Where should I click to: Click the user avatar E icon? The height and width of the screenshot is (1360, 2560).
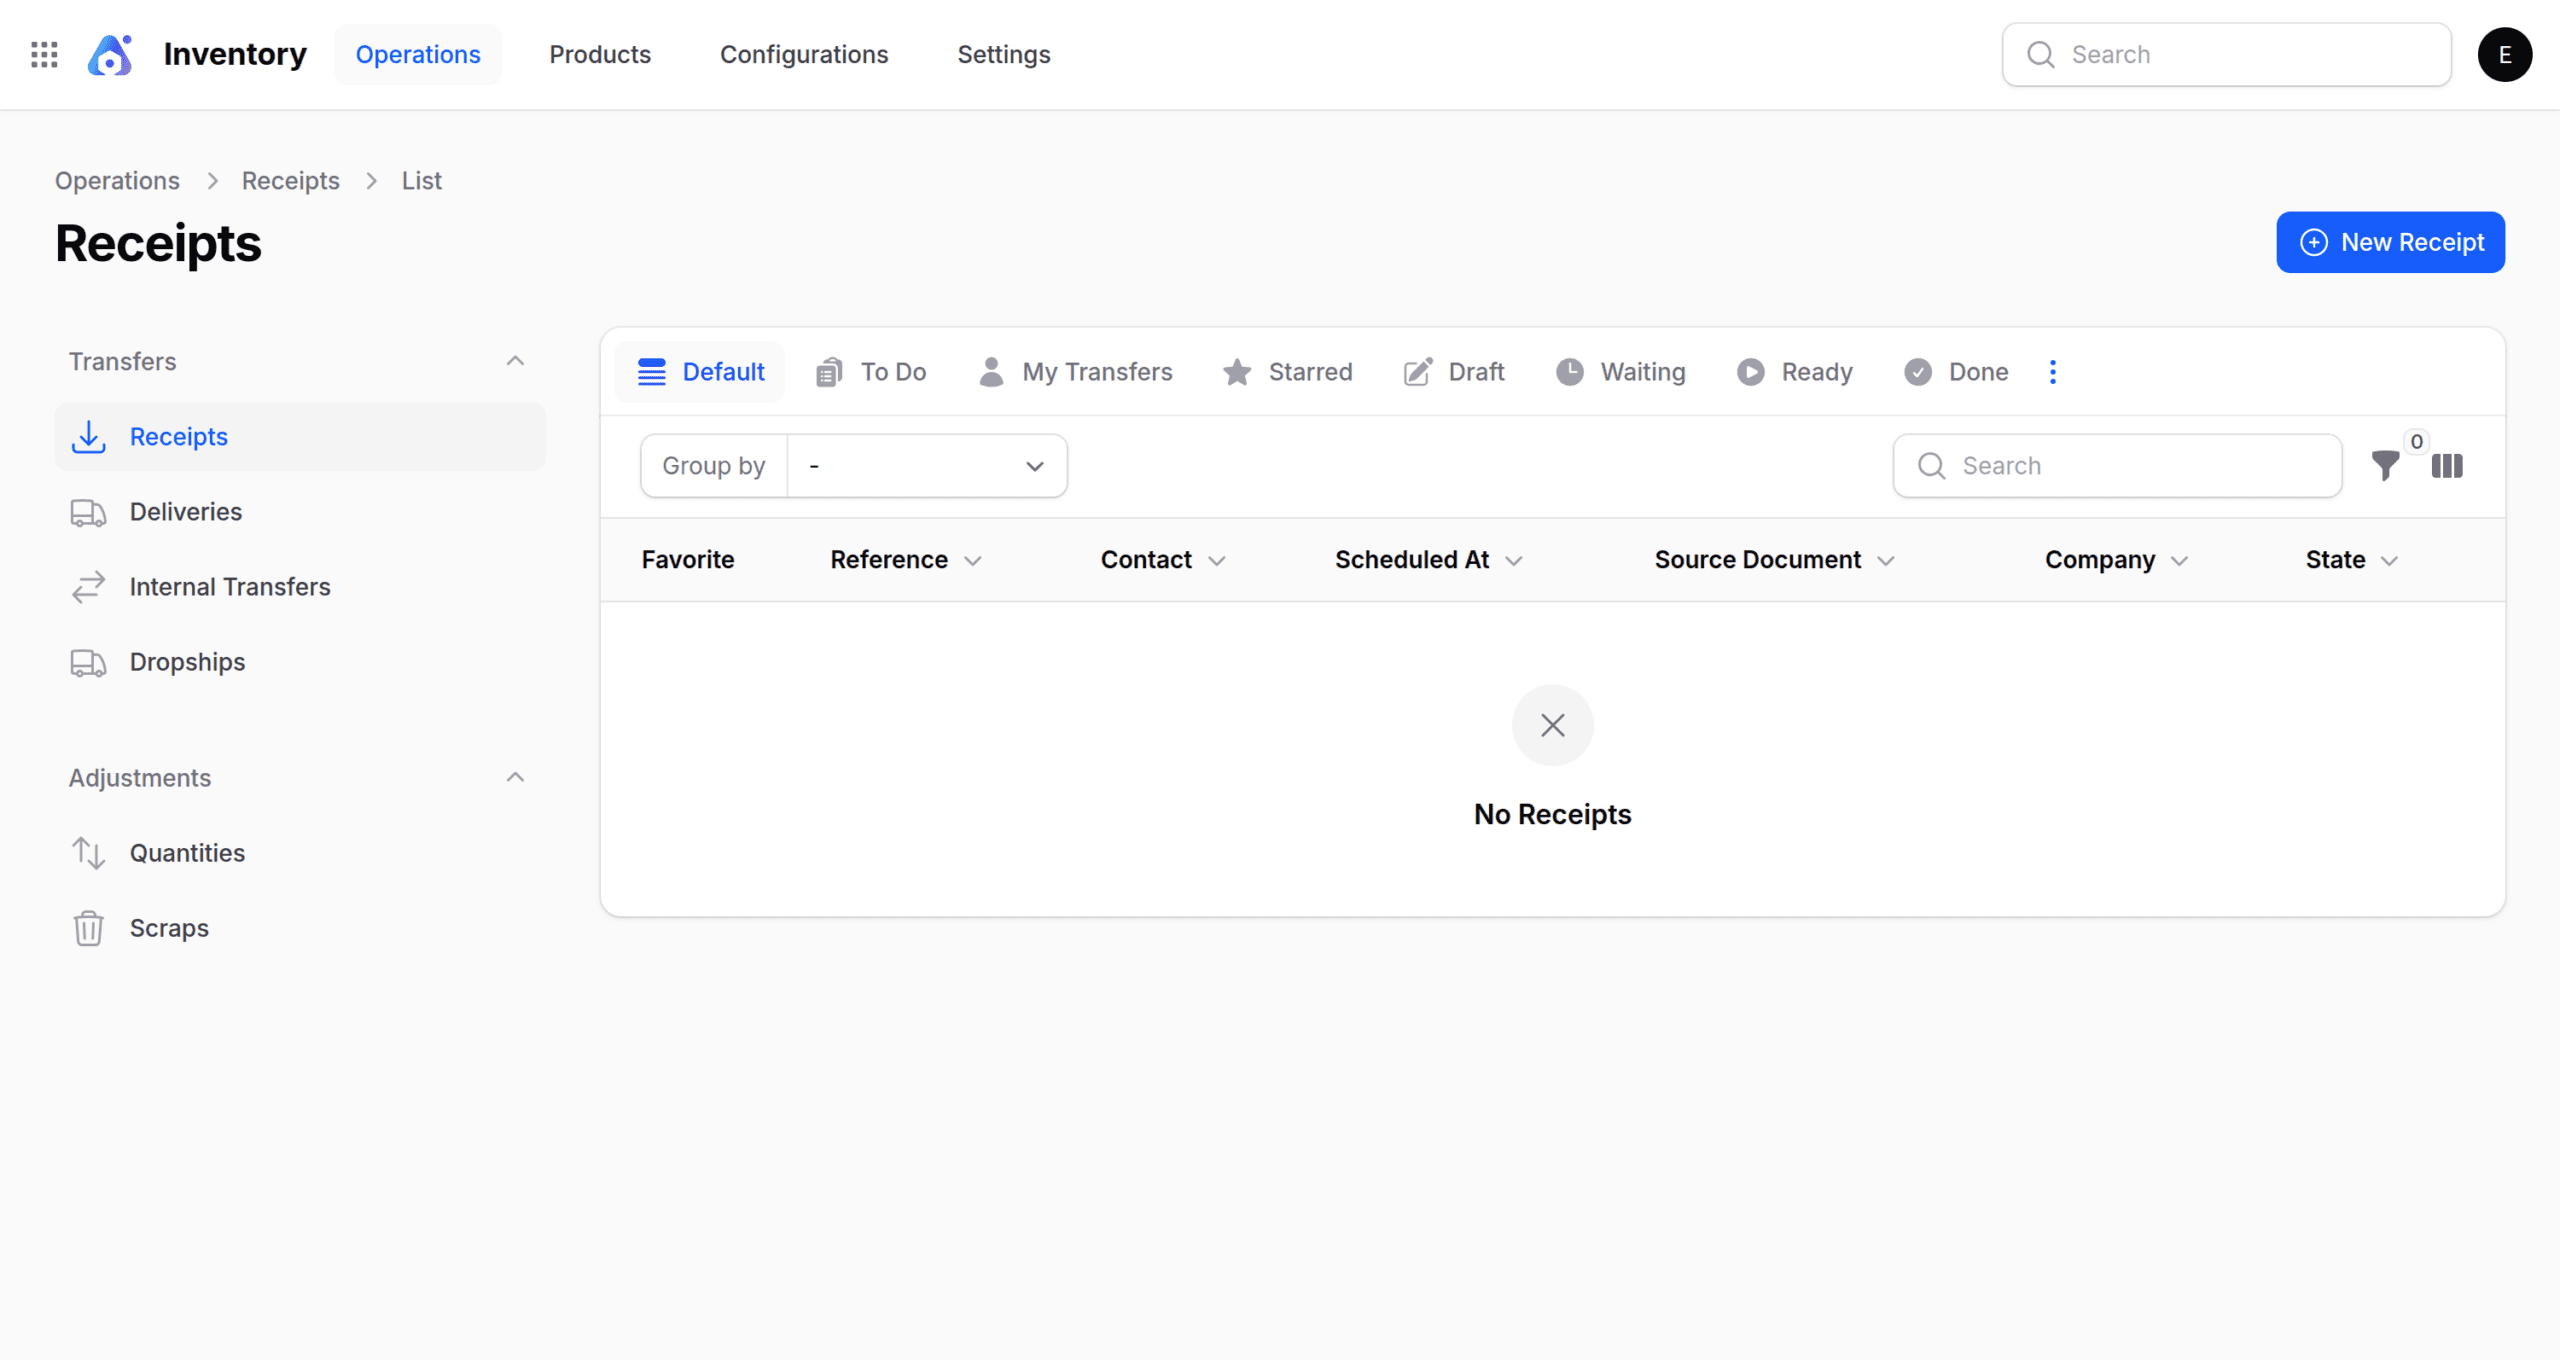coord(2504,54)
